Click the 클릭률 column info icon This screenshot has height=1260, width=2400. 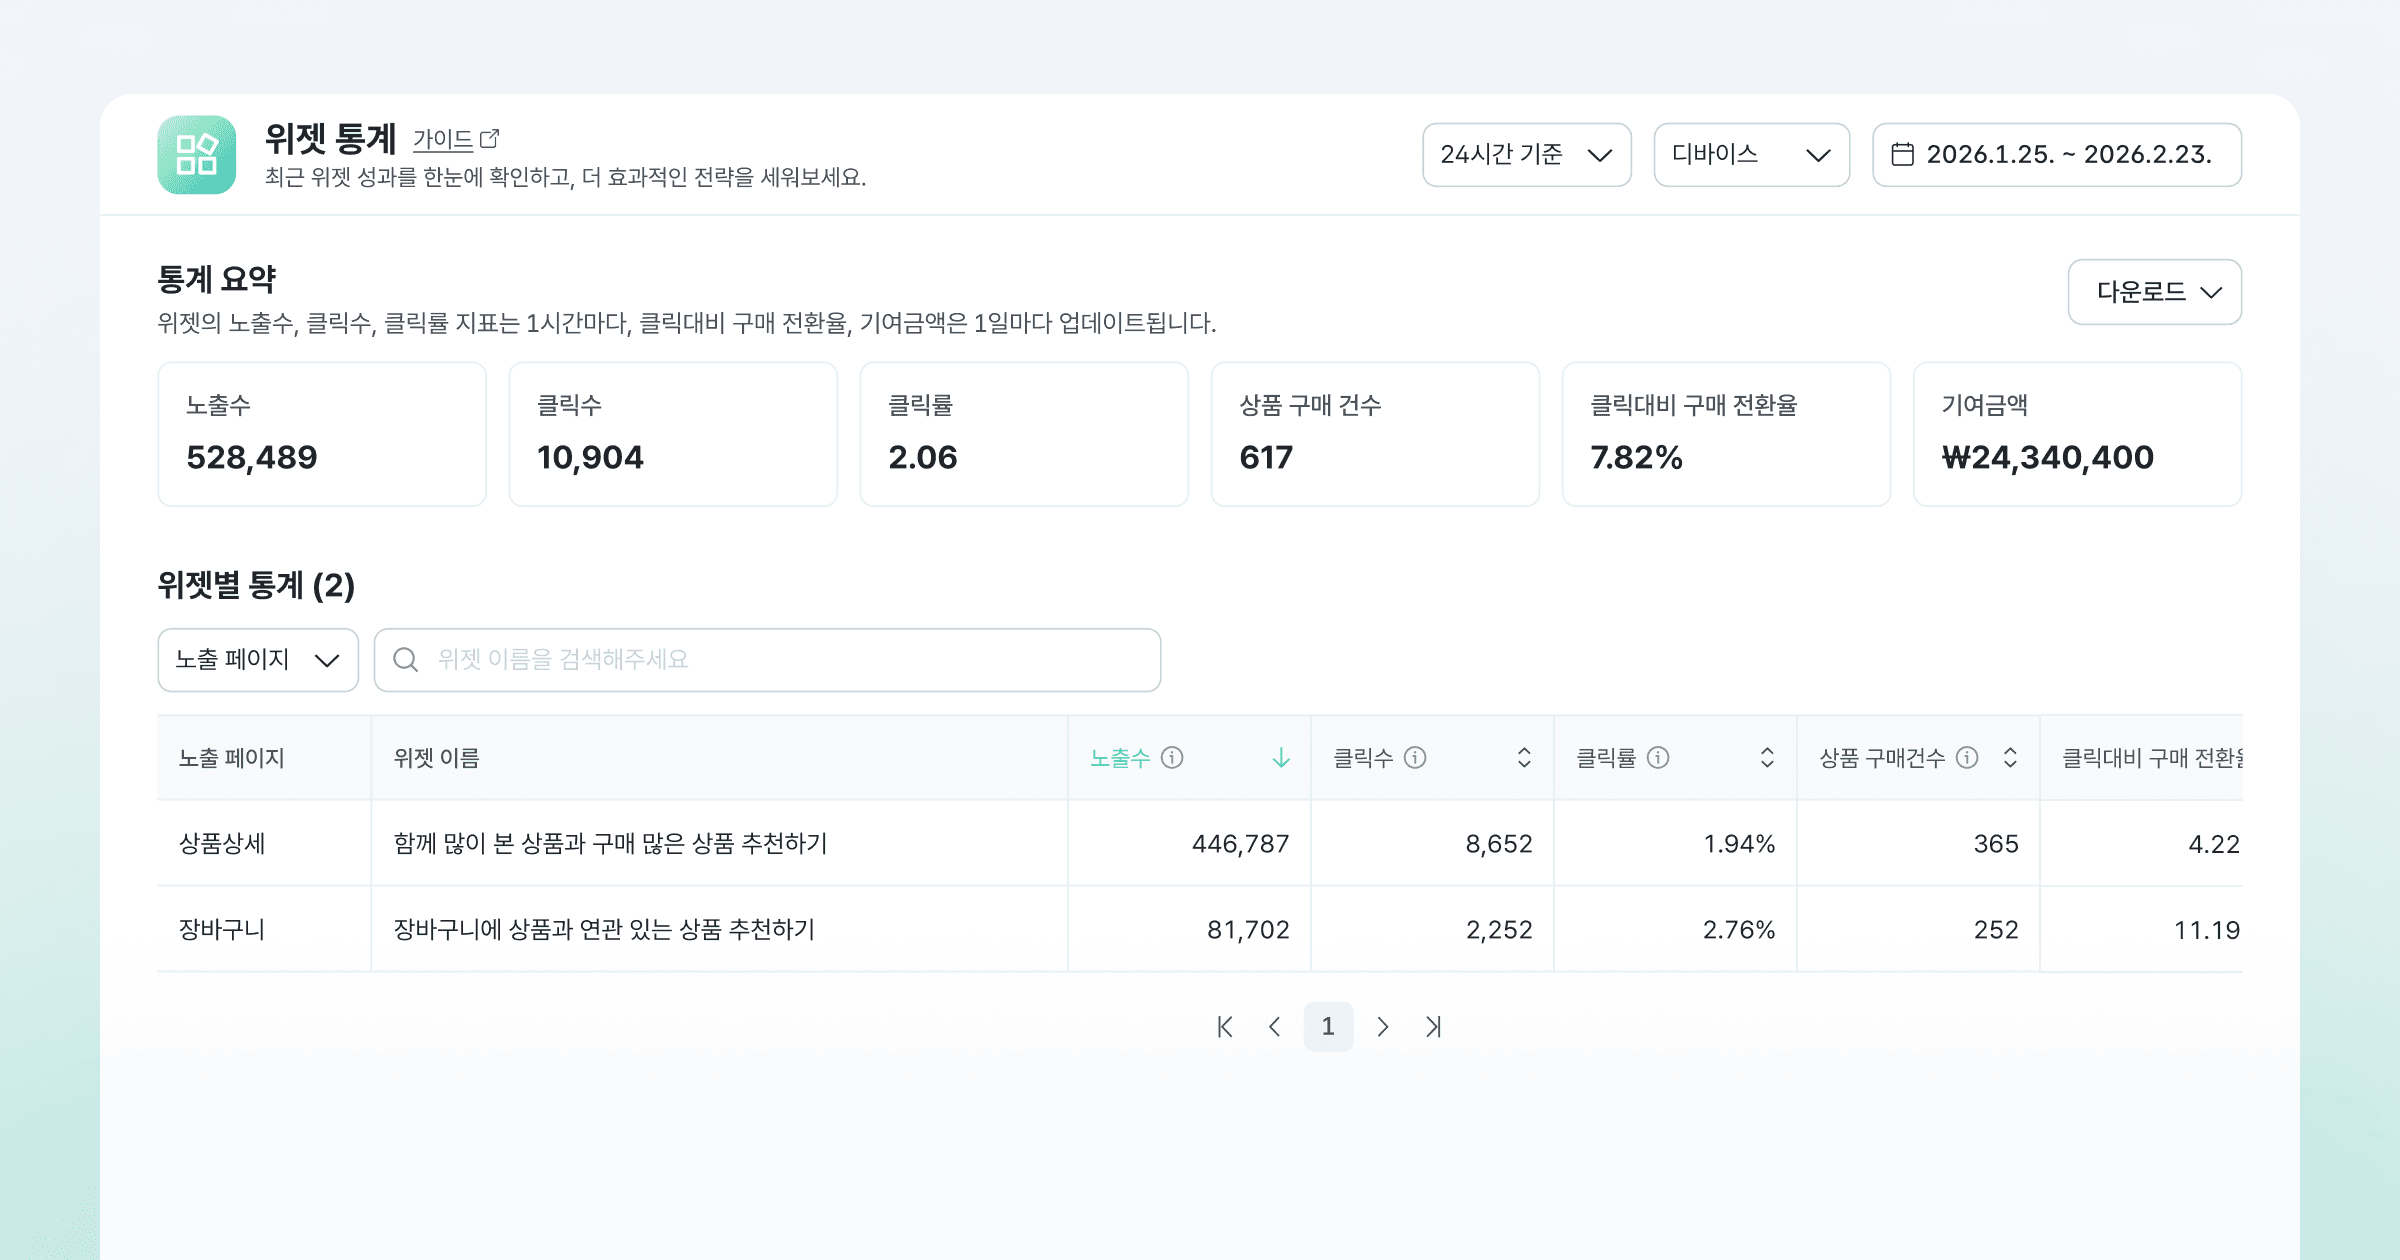click(x=1658, y=758)
